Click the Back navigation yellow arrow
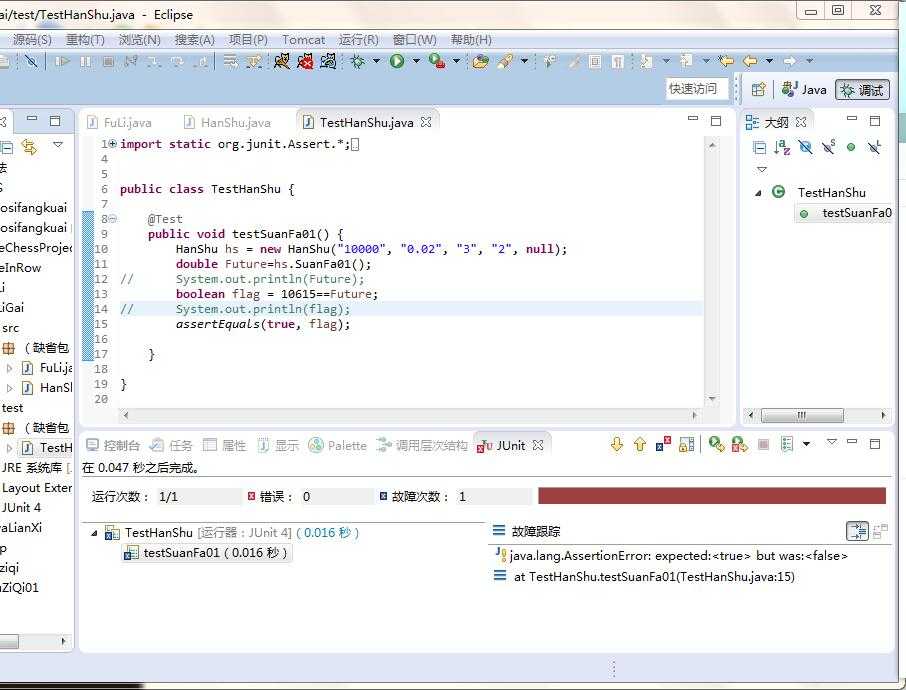 [x=750, y=60]
